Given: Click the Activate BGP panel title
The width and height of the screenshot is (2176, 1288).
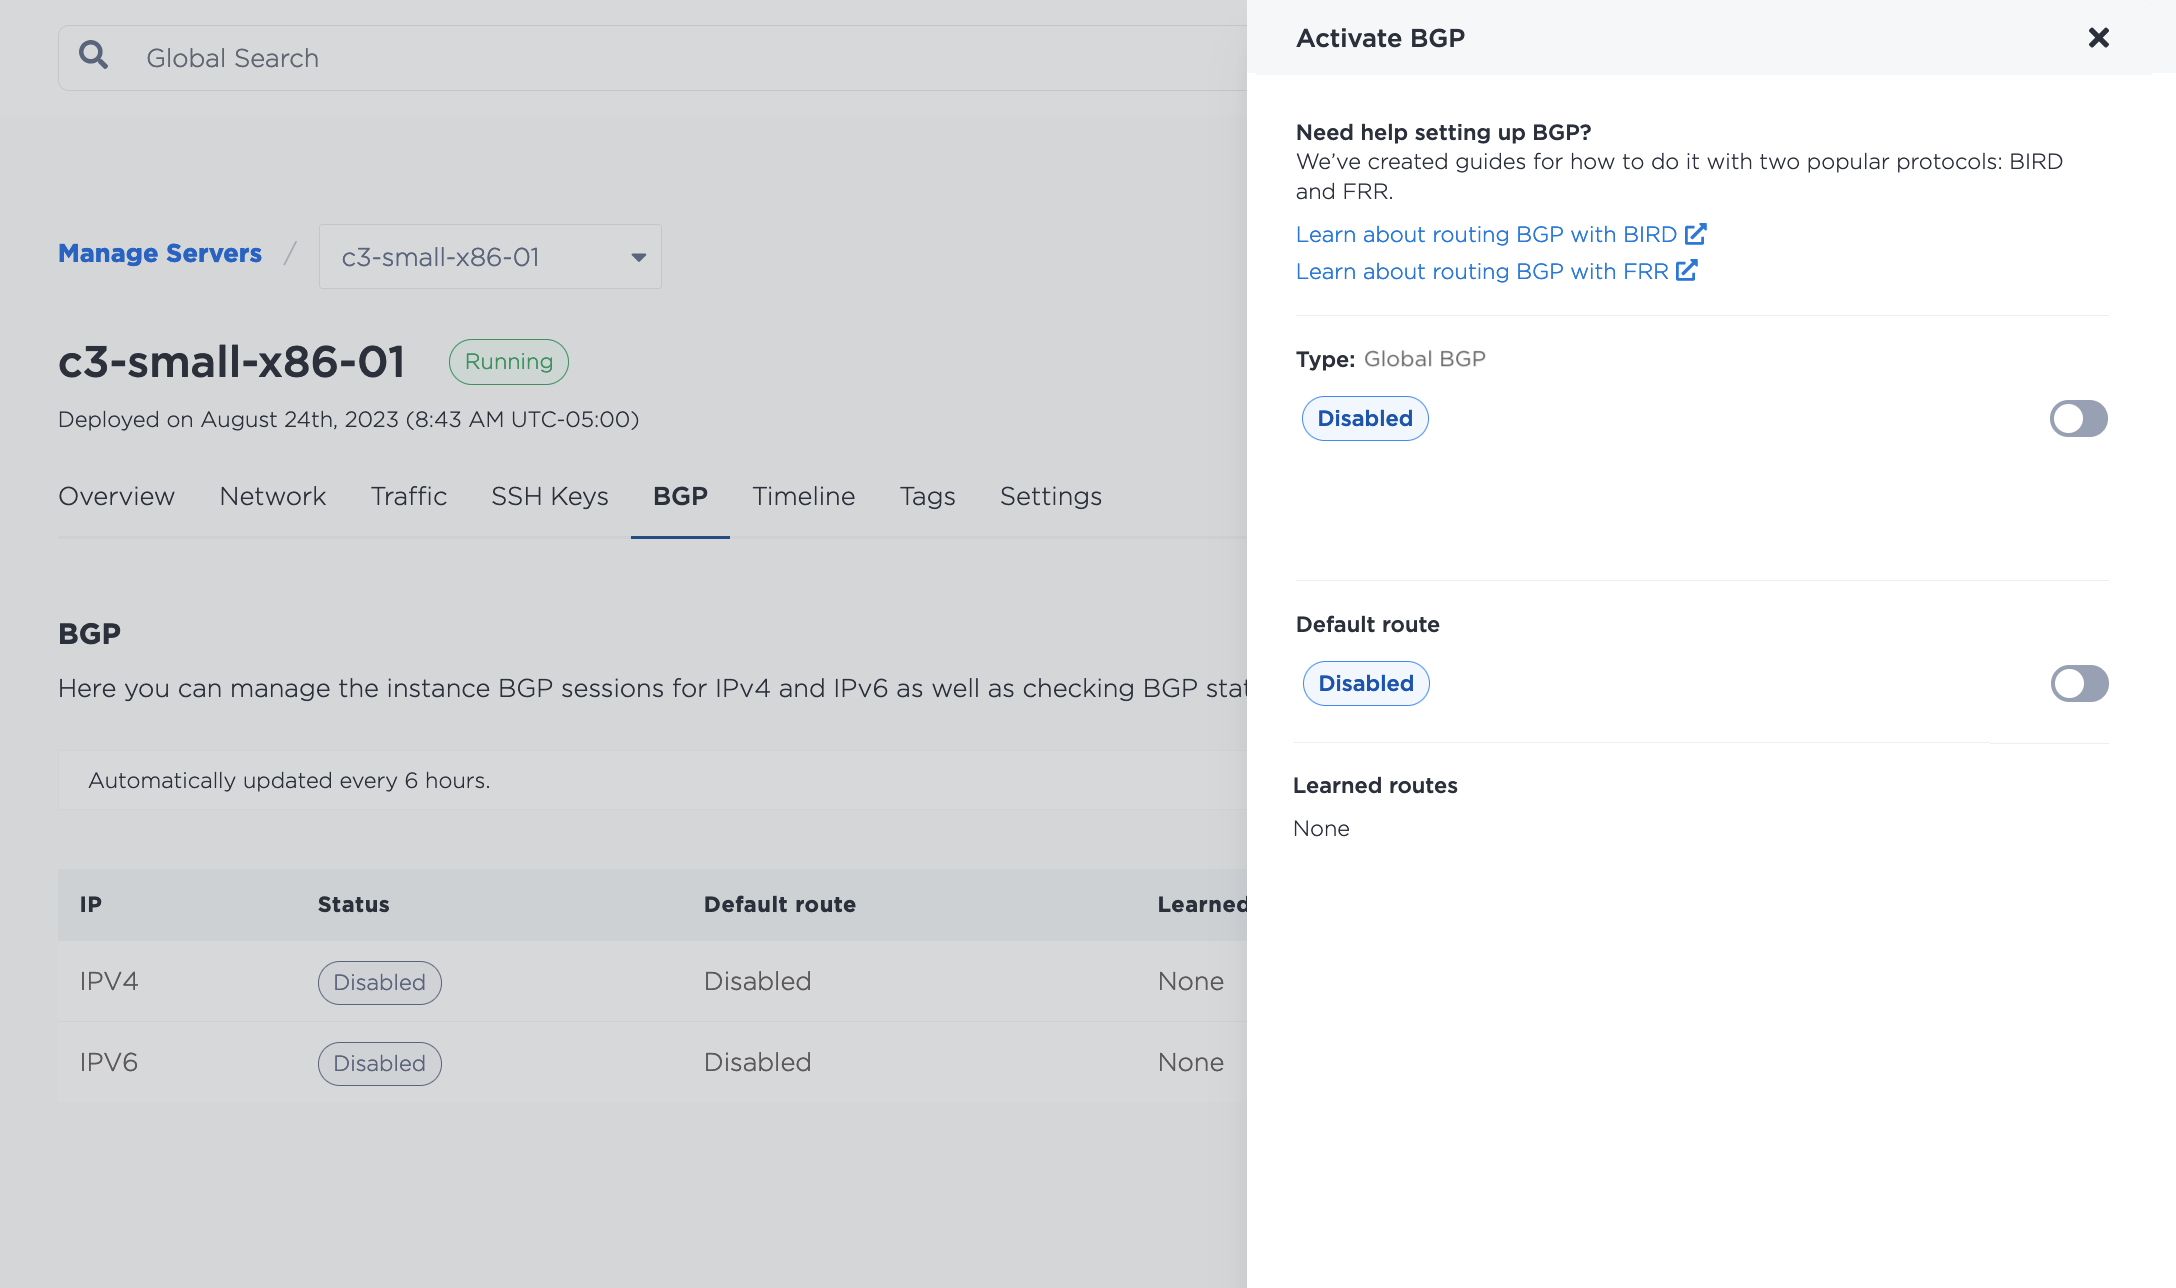Looking at the screenshot, I should [1380, 38].
